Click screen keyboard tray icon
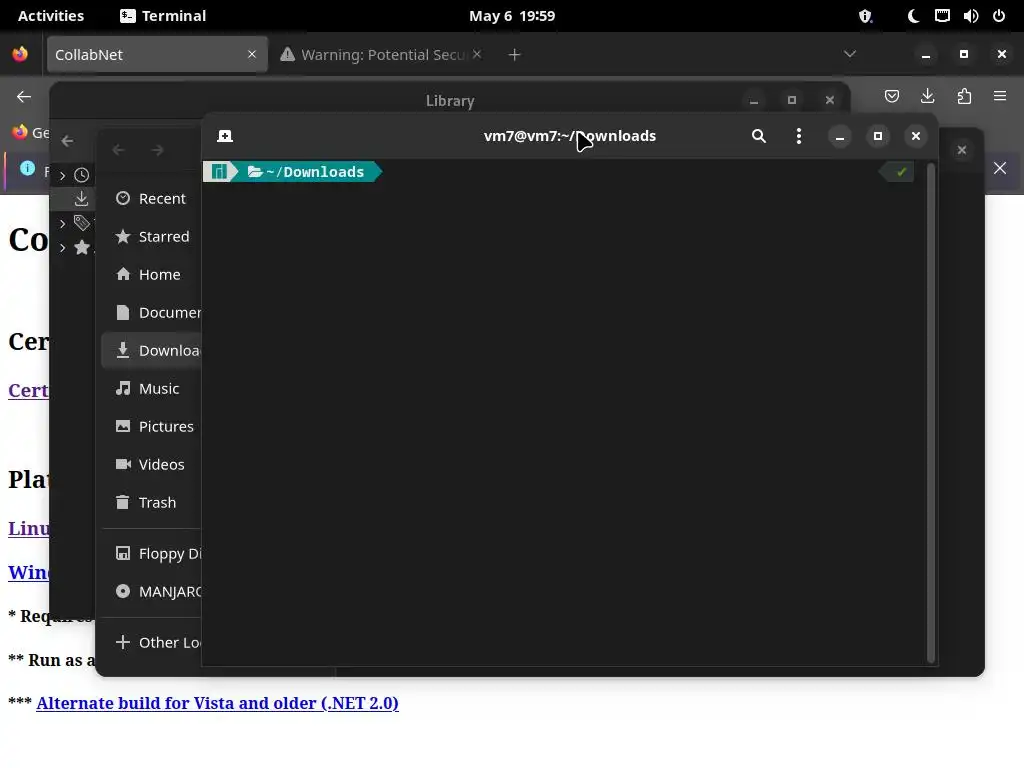Viewport: 1024px width, 768px height. pos(942,16)
